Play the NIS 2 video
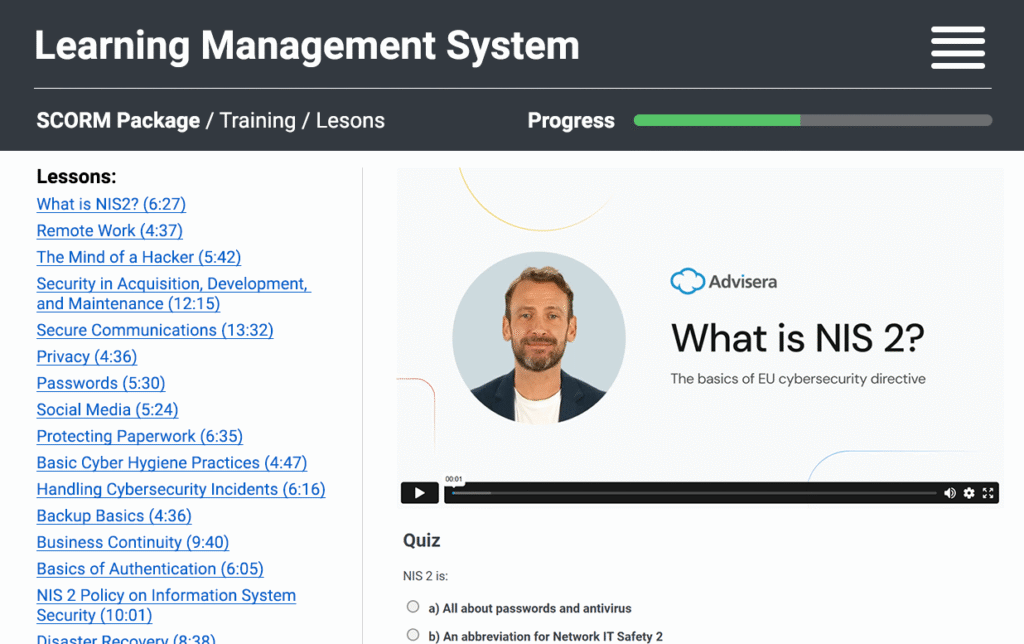Image resolution: width=1024 pixels, height=644 pixels. [419, 492]
